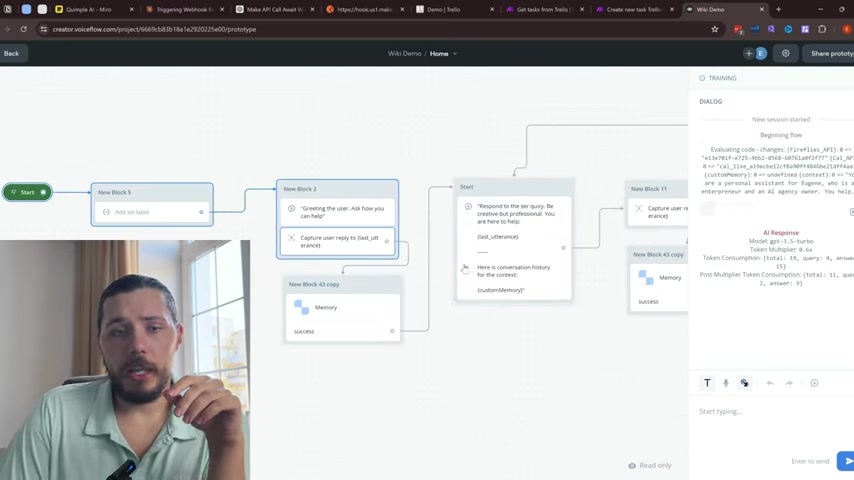Click the New Block 2 title
The width and height of the screenshot is (854, 480).
point(300,189)
